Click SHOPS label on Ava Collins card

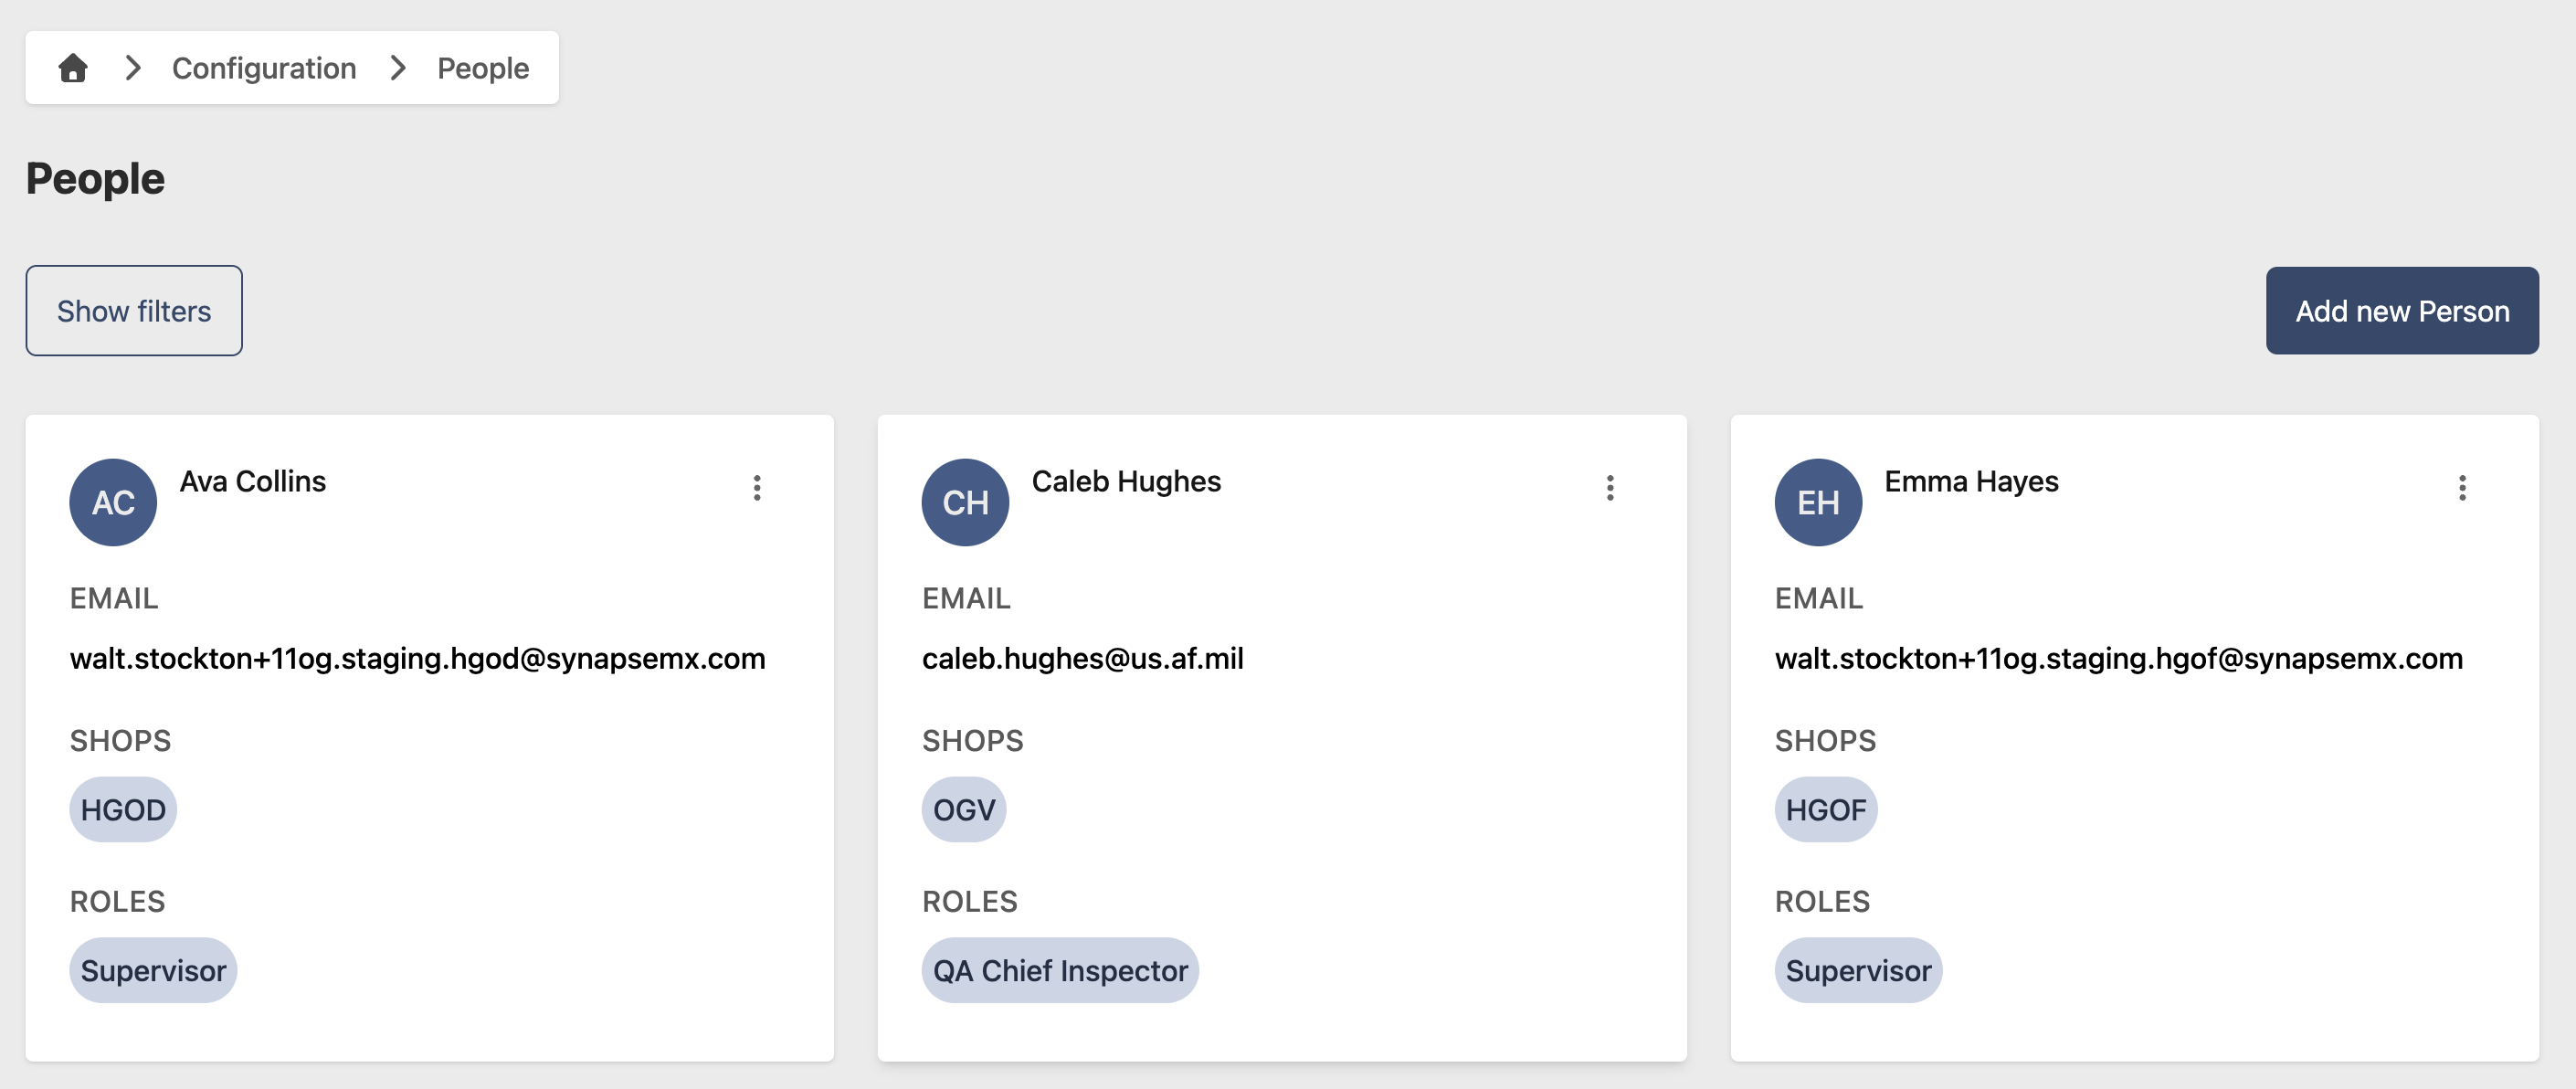(120, 741)
